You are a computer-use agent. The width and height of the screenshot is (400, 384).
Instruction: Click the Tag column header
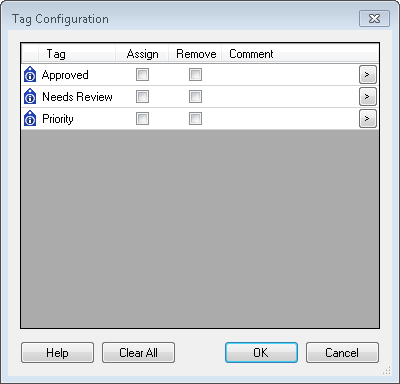[x=77, y=54]
